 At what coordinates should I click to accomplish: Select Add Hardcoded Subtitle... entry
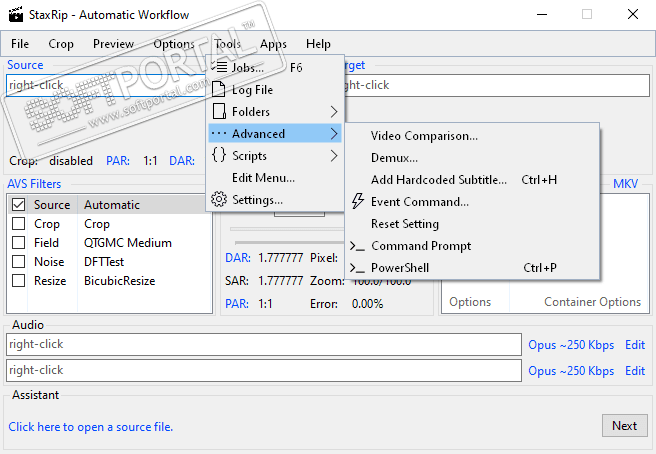pos(472,180)
